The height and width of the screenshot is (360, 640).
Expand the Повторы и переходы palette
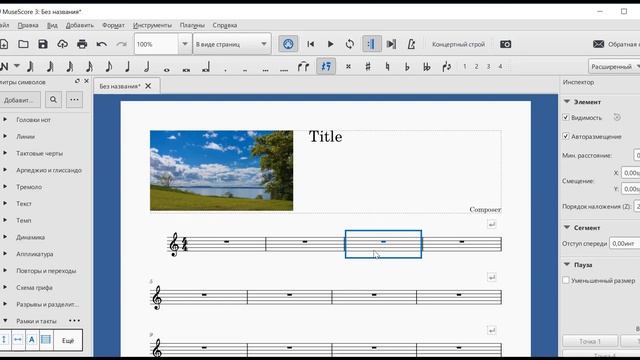(5, 270)
